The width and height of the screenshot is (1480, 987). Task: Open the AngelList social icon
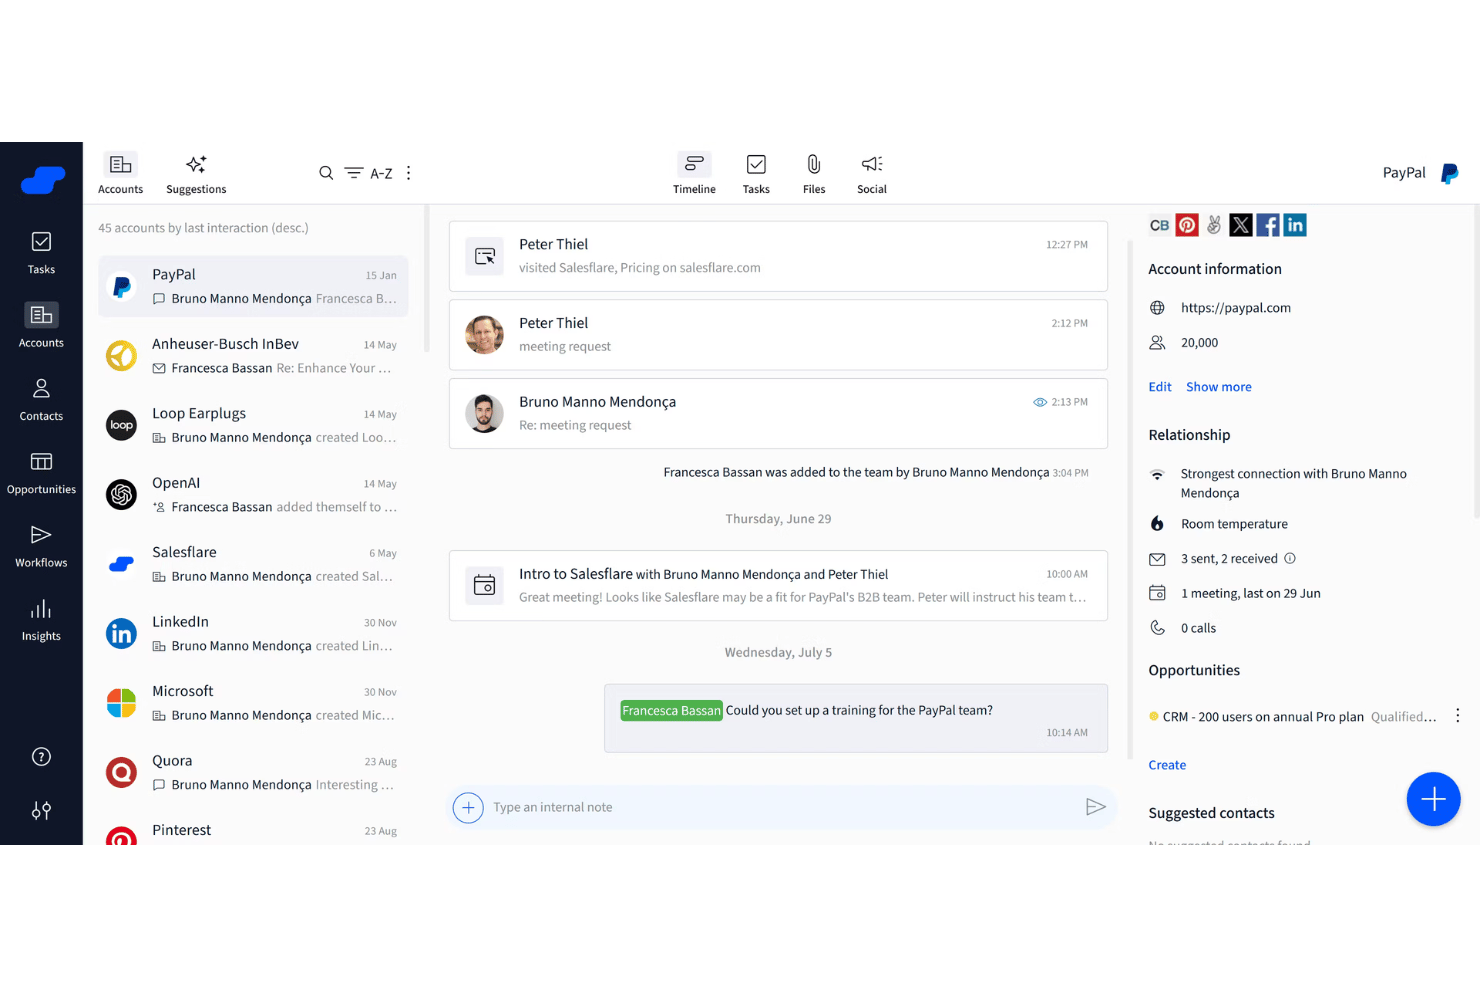pos(1214,225)
